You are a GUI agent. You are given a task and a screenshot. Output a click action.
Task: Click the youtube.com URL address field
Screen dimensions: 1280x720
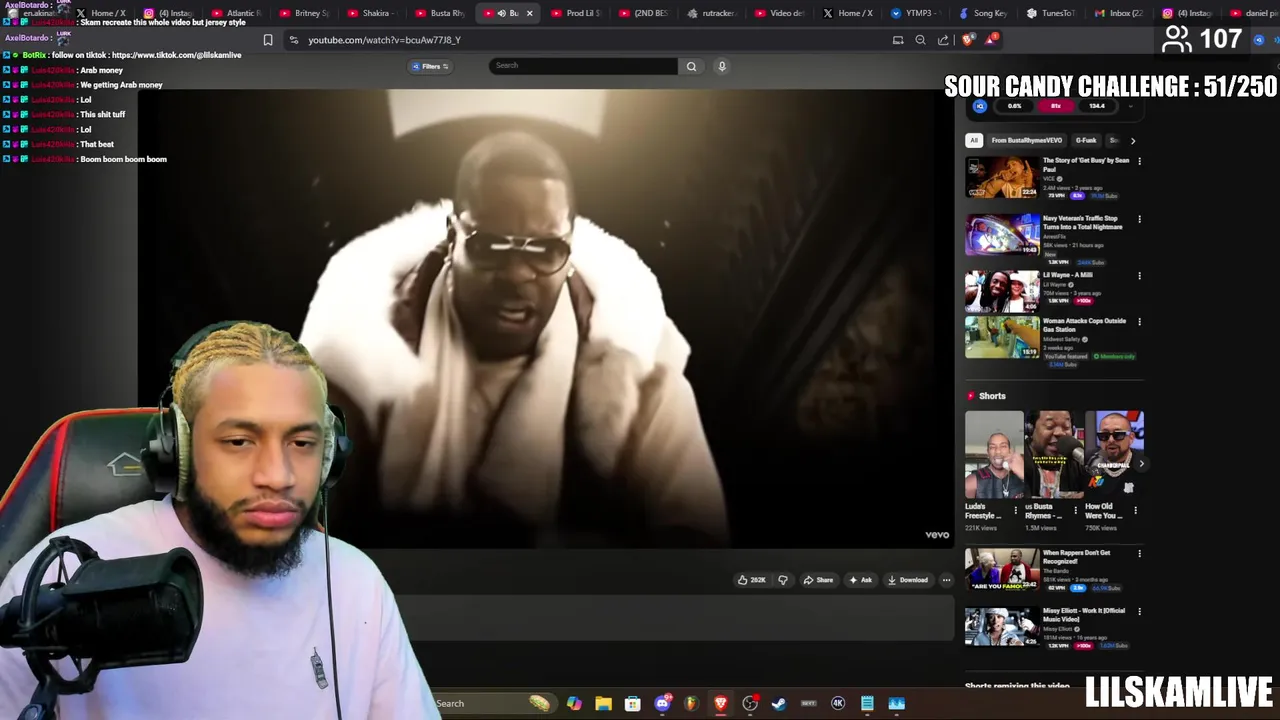tap(384, 40)
